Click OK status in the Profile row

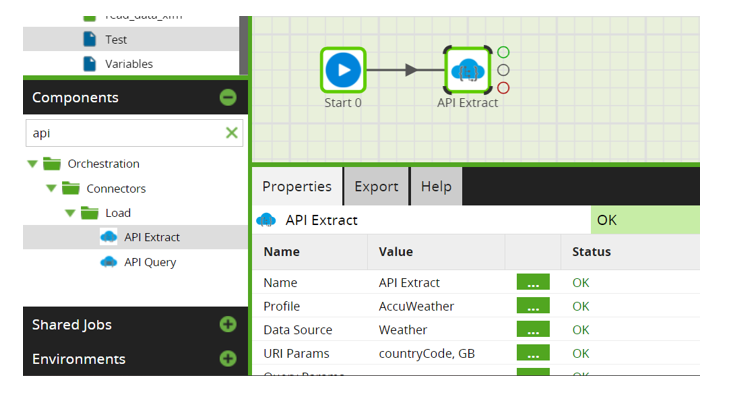point(581,306)
